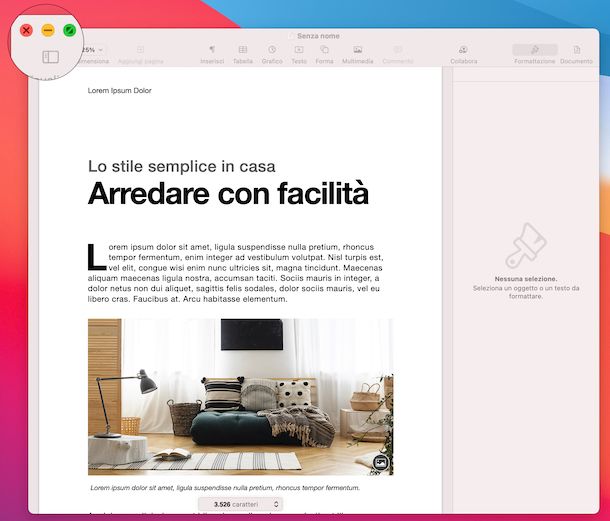Click the Aggiungi pagina toolbar button
This screenshot has height=521, width=610.
click(x=140, y=54)
